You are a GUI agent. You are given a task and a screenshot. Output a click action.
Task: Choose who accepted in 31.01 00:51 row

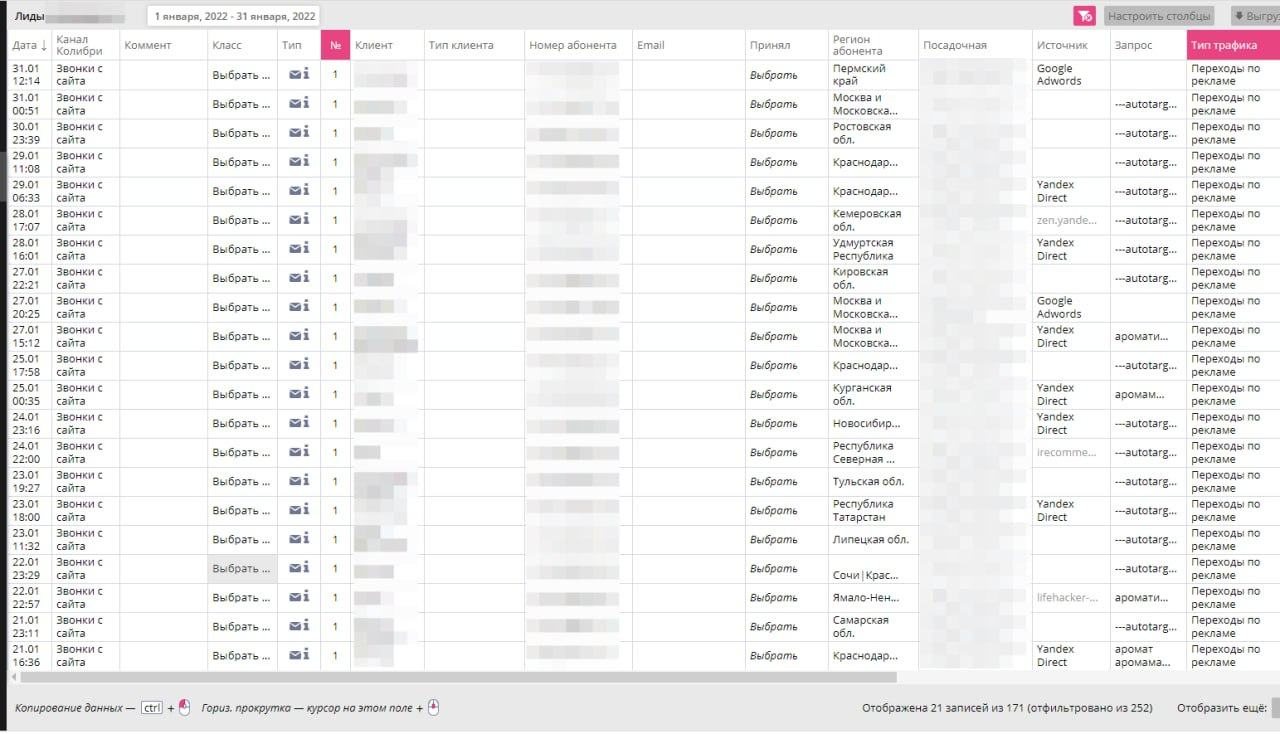pyautogui.click(x=774, y=104)
